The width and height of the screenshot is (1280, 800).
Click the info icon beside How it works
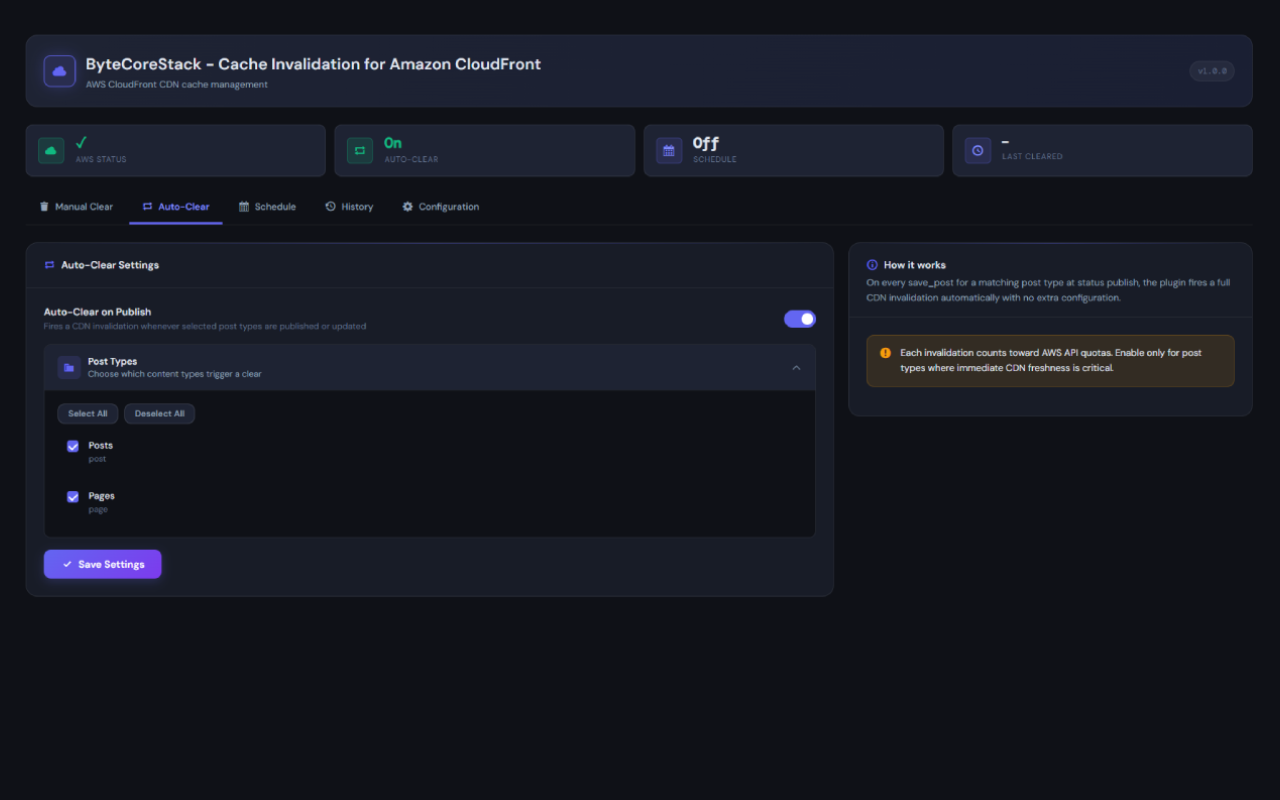click(x=872, y=265)
